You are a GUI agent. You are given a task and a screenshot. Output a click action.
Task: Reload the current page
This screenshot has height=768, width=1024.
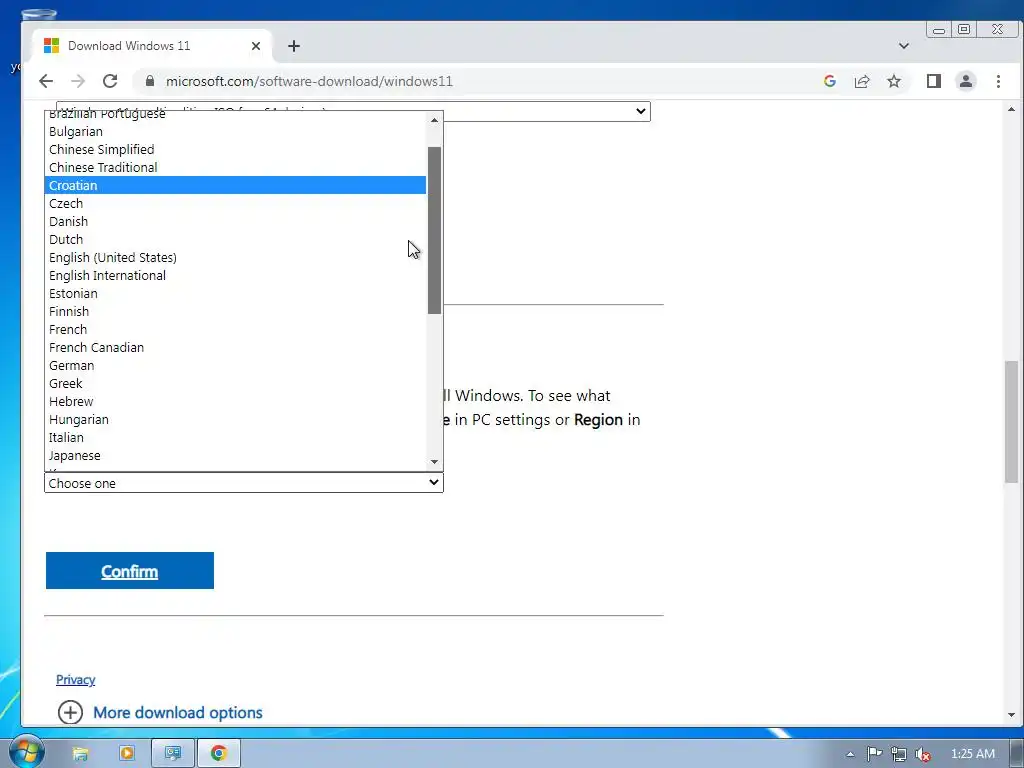pyautogui.click(x=110, y=81)
